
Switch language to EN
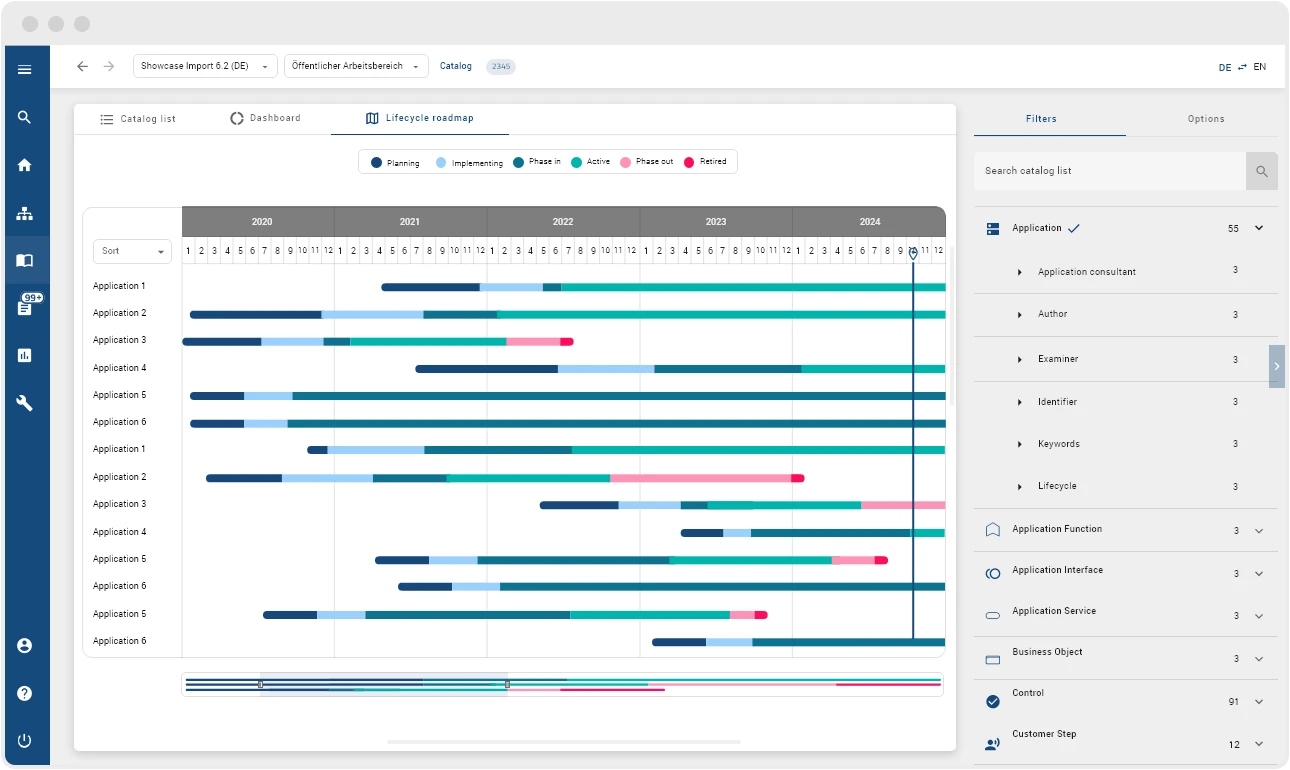pos(1260,67)
